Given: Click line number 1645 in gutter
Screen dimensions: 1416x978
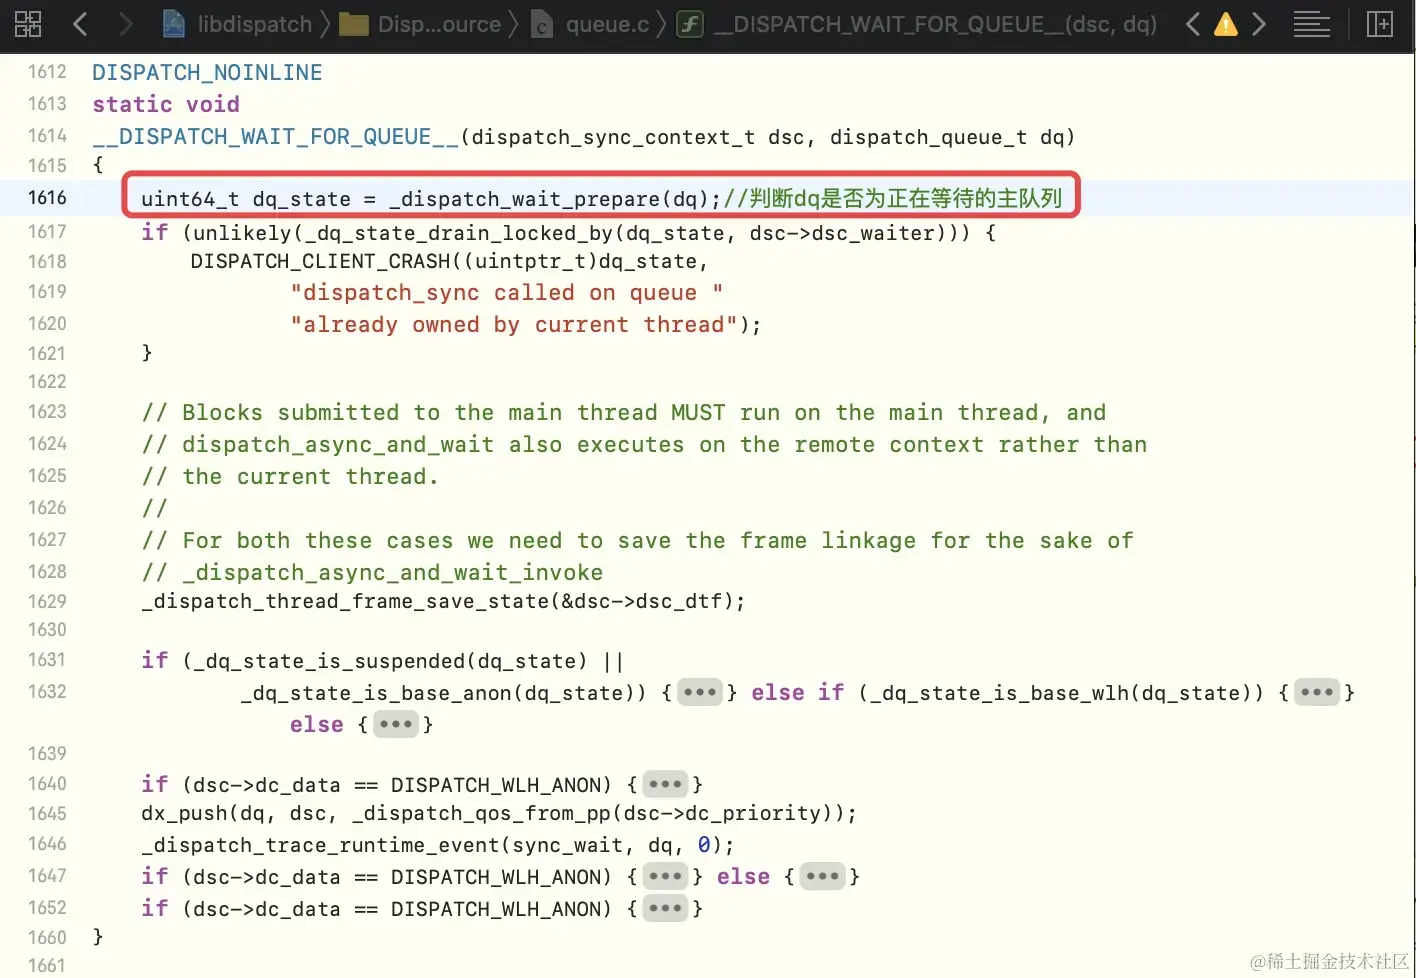Looking at the screenshot, I should 47,813.
